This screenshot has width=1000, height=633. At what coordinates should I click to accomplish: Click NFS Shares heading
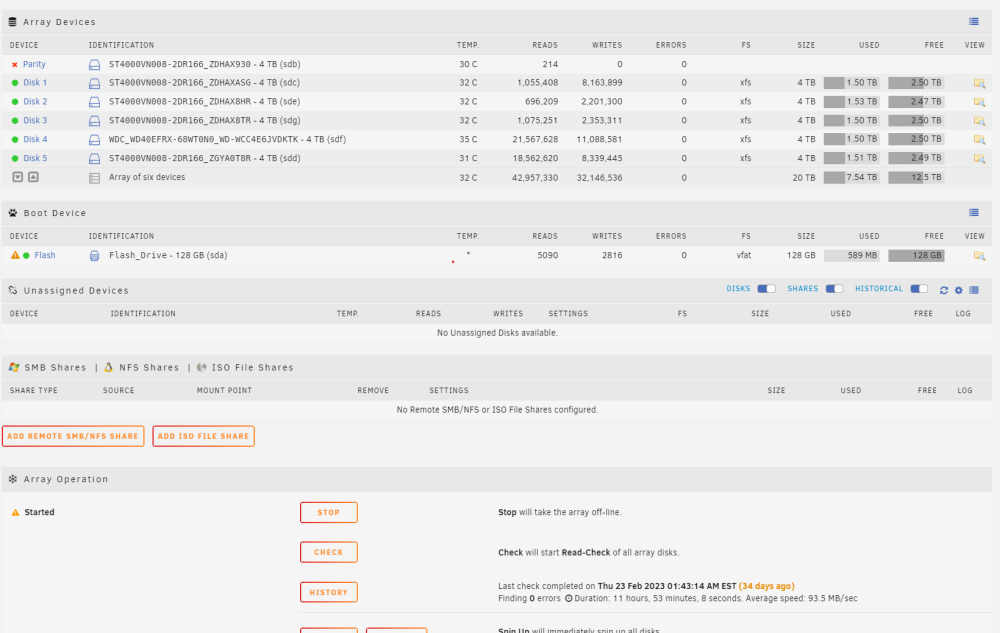(149, 368)
